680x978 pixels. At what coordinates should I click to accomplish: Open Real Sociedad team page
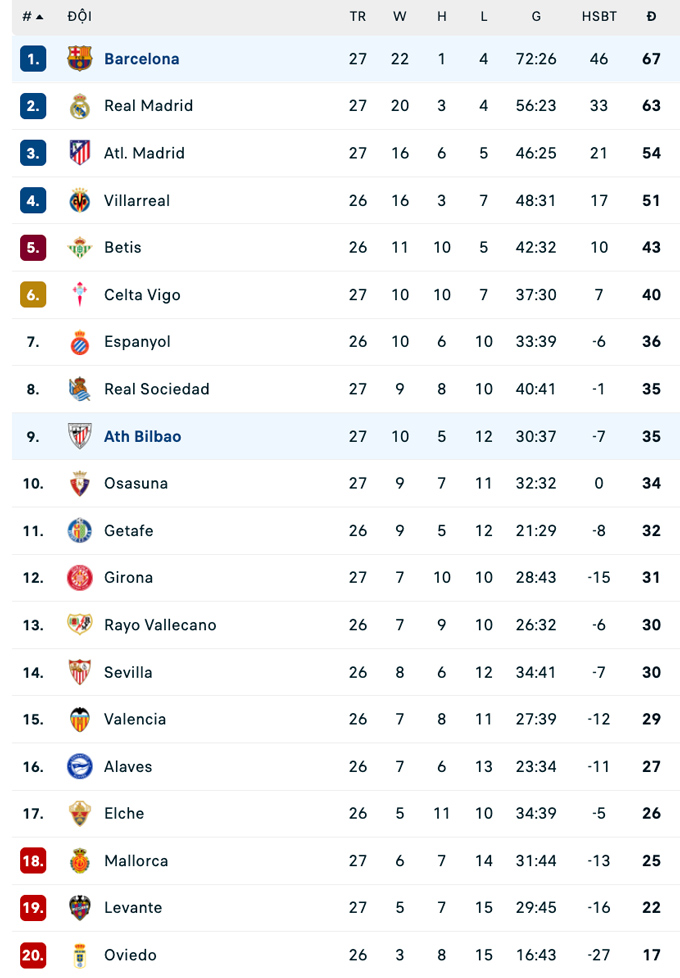tap(156, 389)
